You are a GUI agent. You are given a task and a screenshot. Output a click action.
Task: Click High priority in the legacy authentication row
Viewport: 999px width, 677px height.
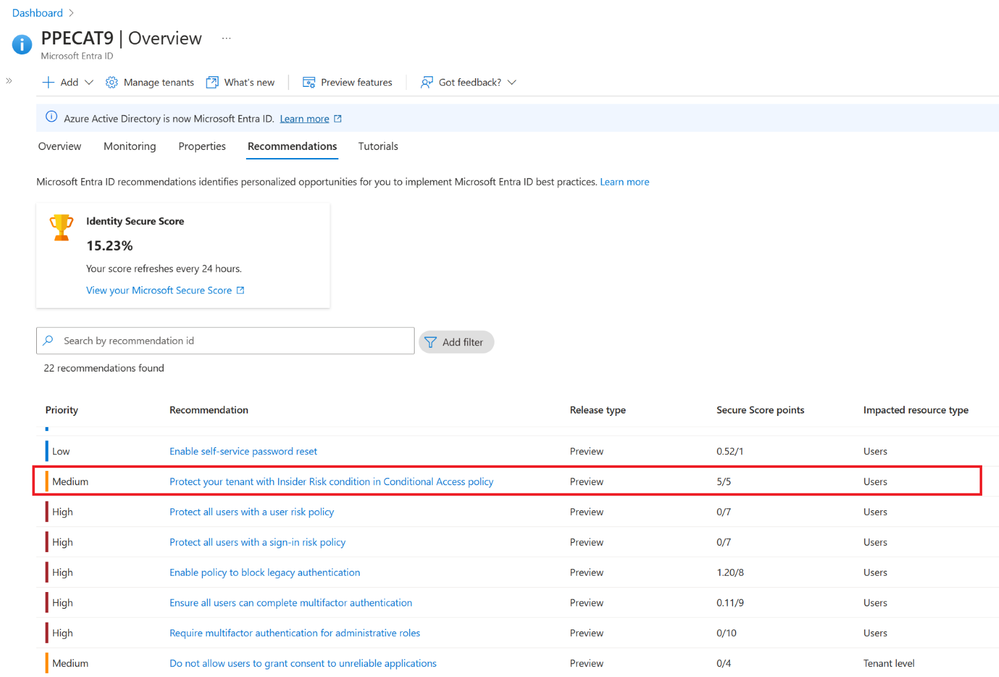point(62,573)
